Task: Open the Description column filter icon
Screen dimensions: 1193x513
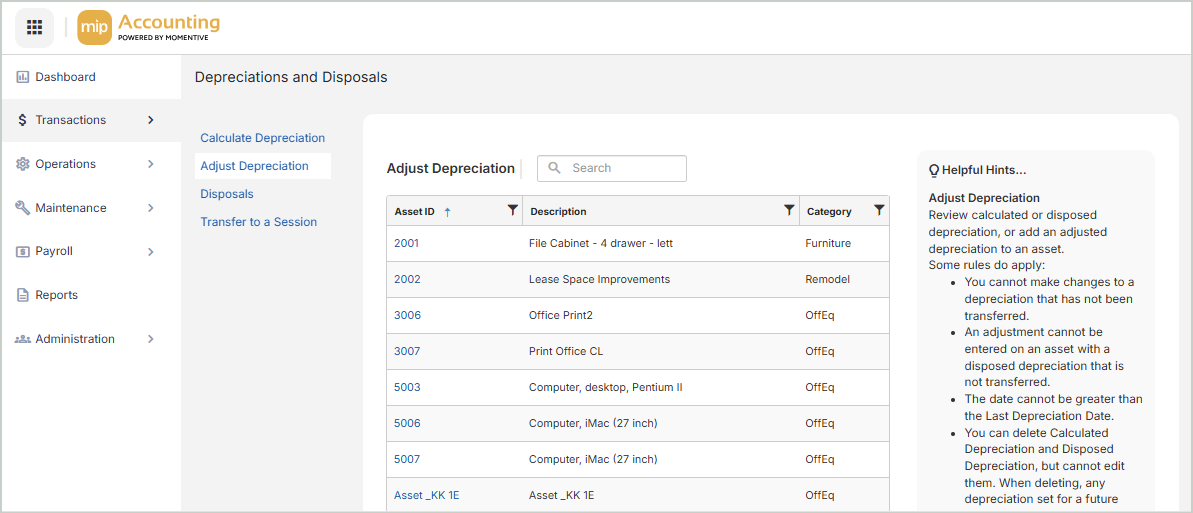Action: (789, 210)
